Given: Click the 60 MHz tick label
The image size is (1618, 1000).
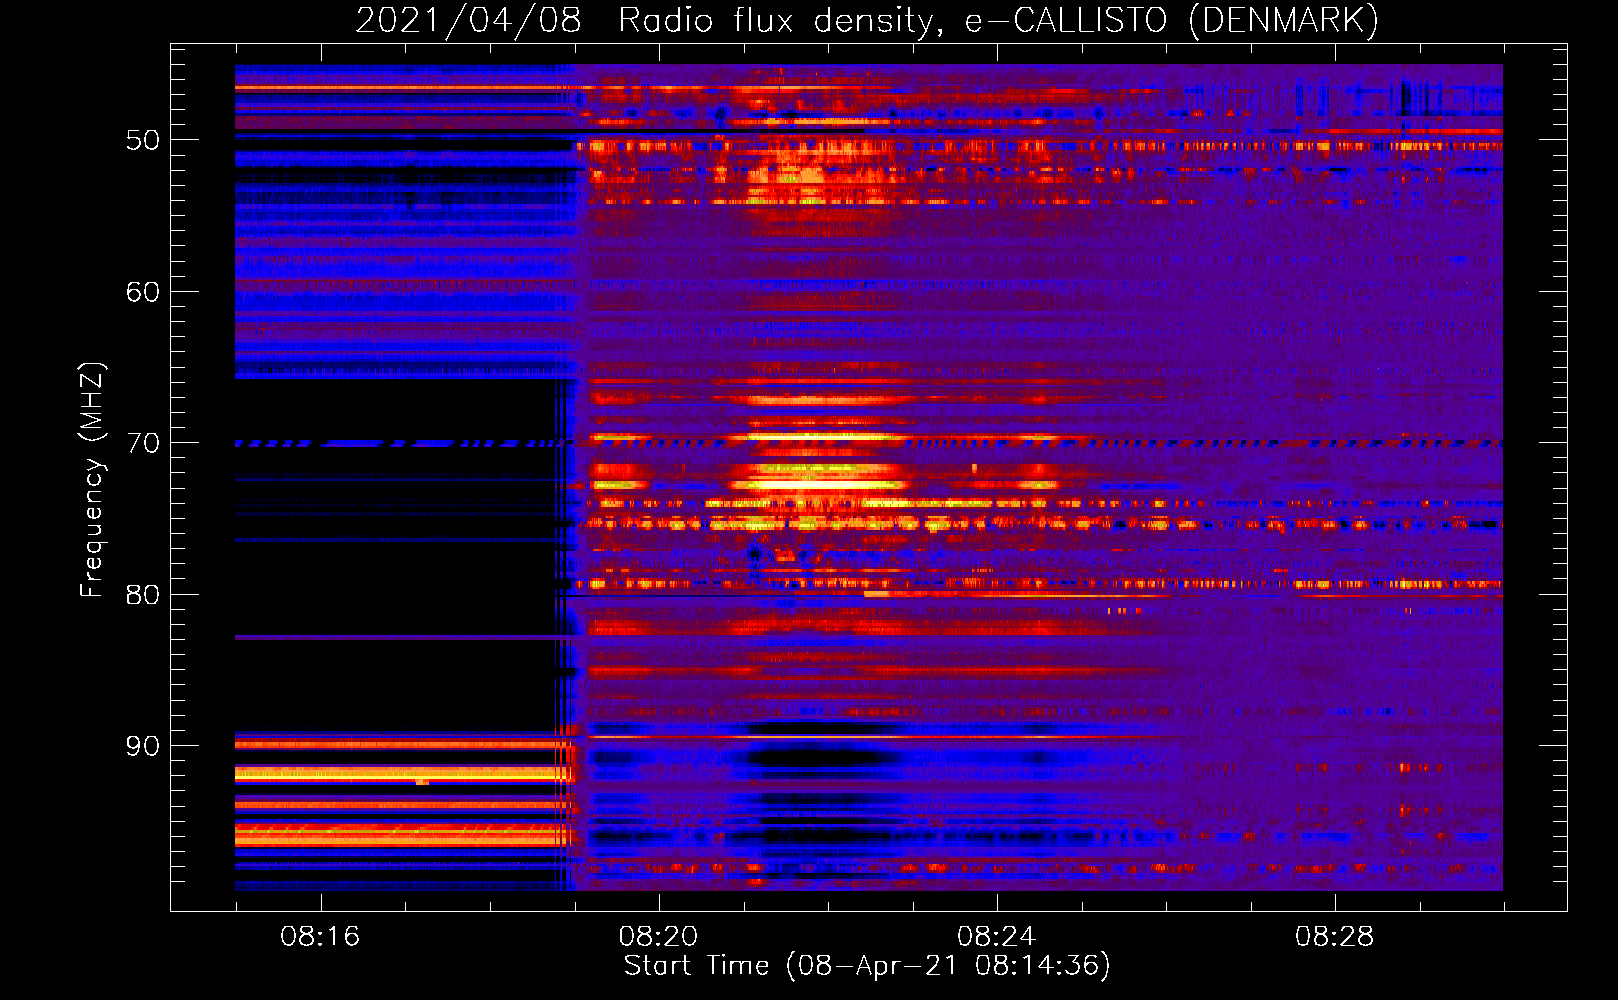Looking at the screenshot, I should pyautogui.click(x=143, y=292).
